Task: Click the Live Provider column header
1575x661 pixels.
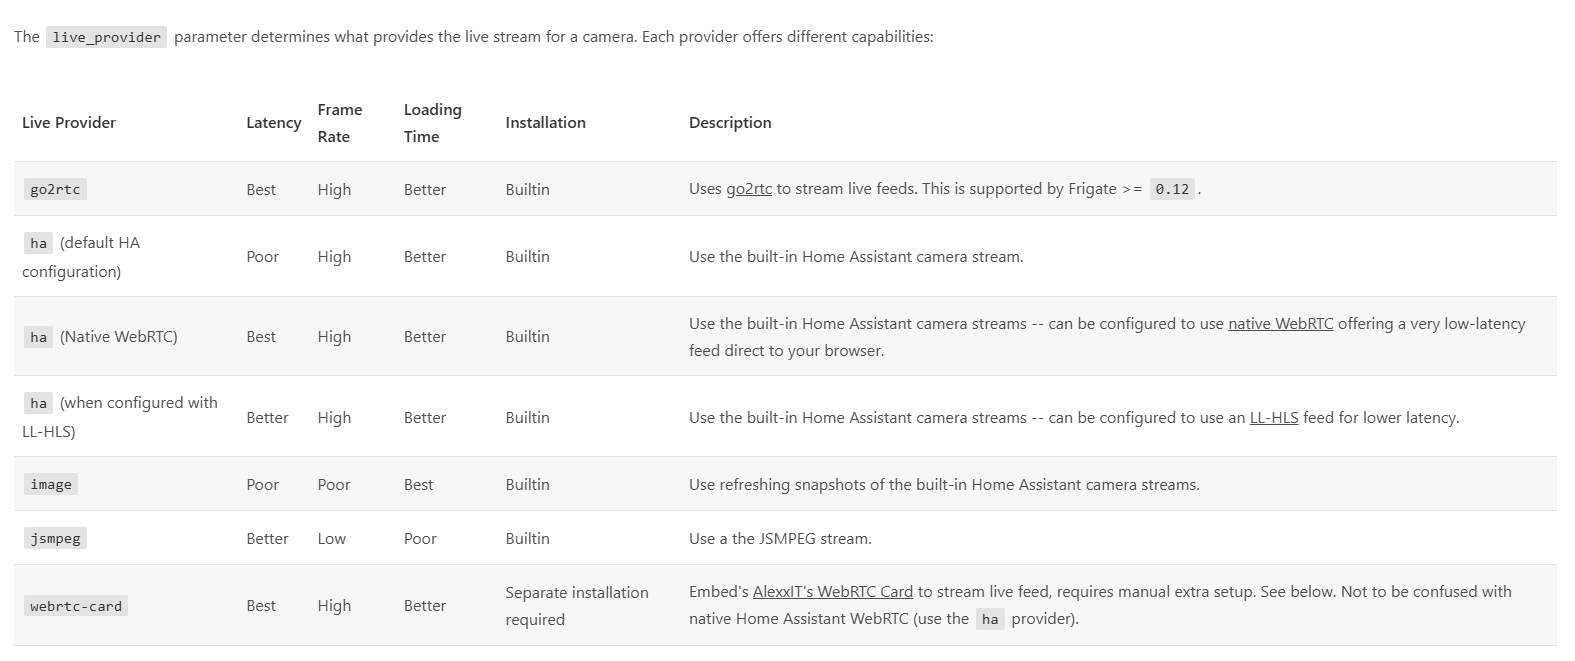Action: 69,123
